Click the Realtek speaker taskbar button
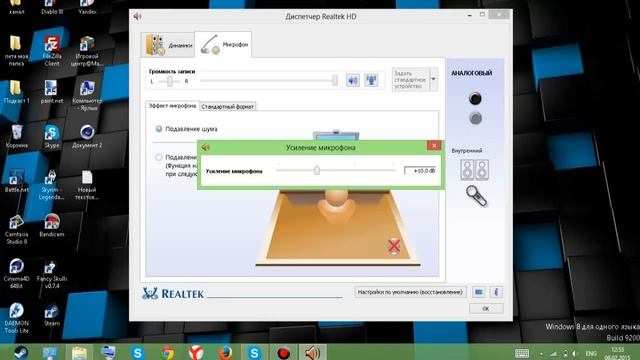 pos(313,352)
